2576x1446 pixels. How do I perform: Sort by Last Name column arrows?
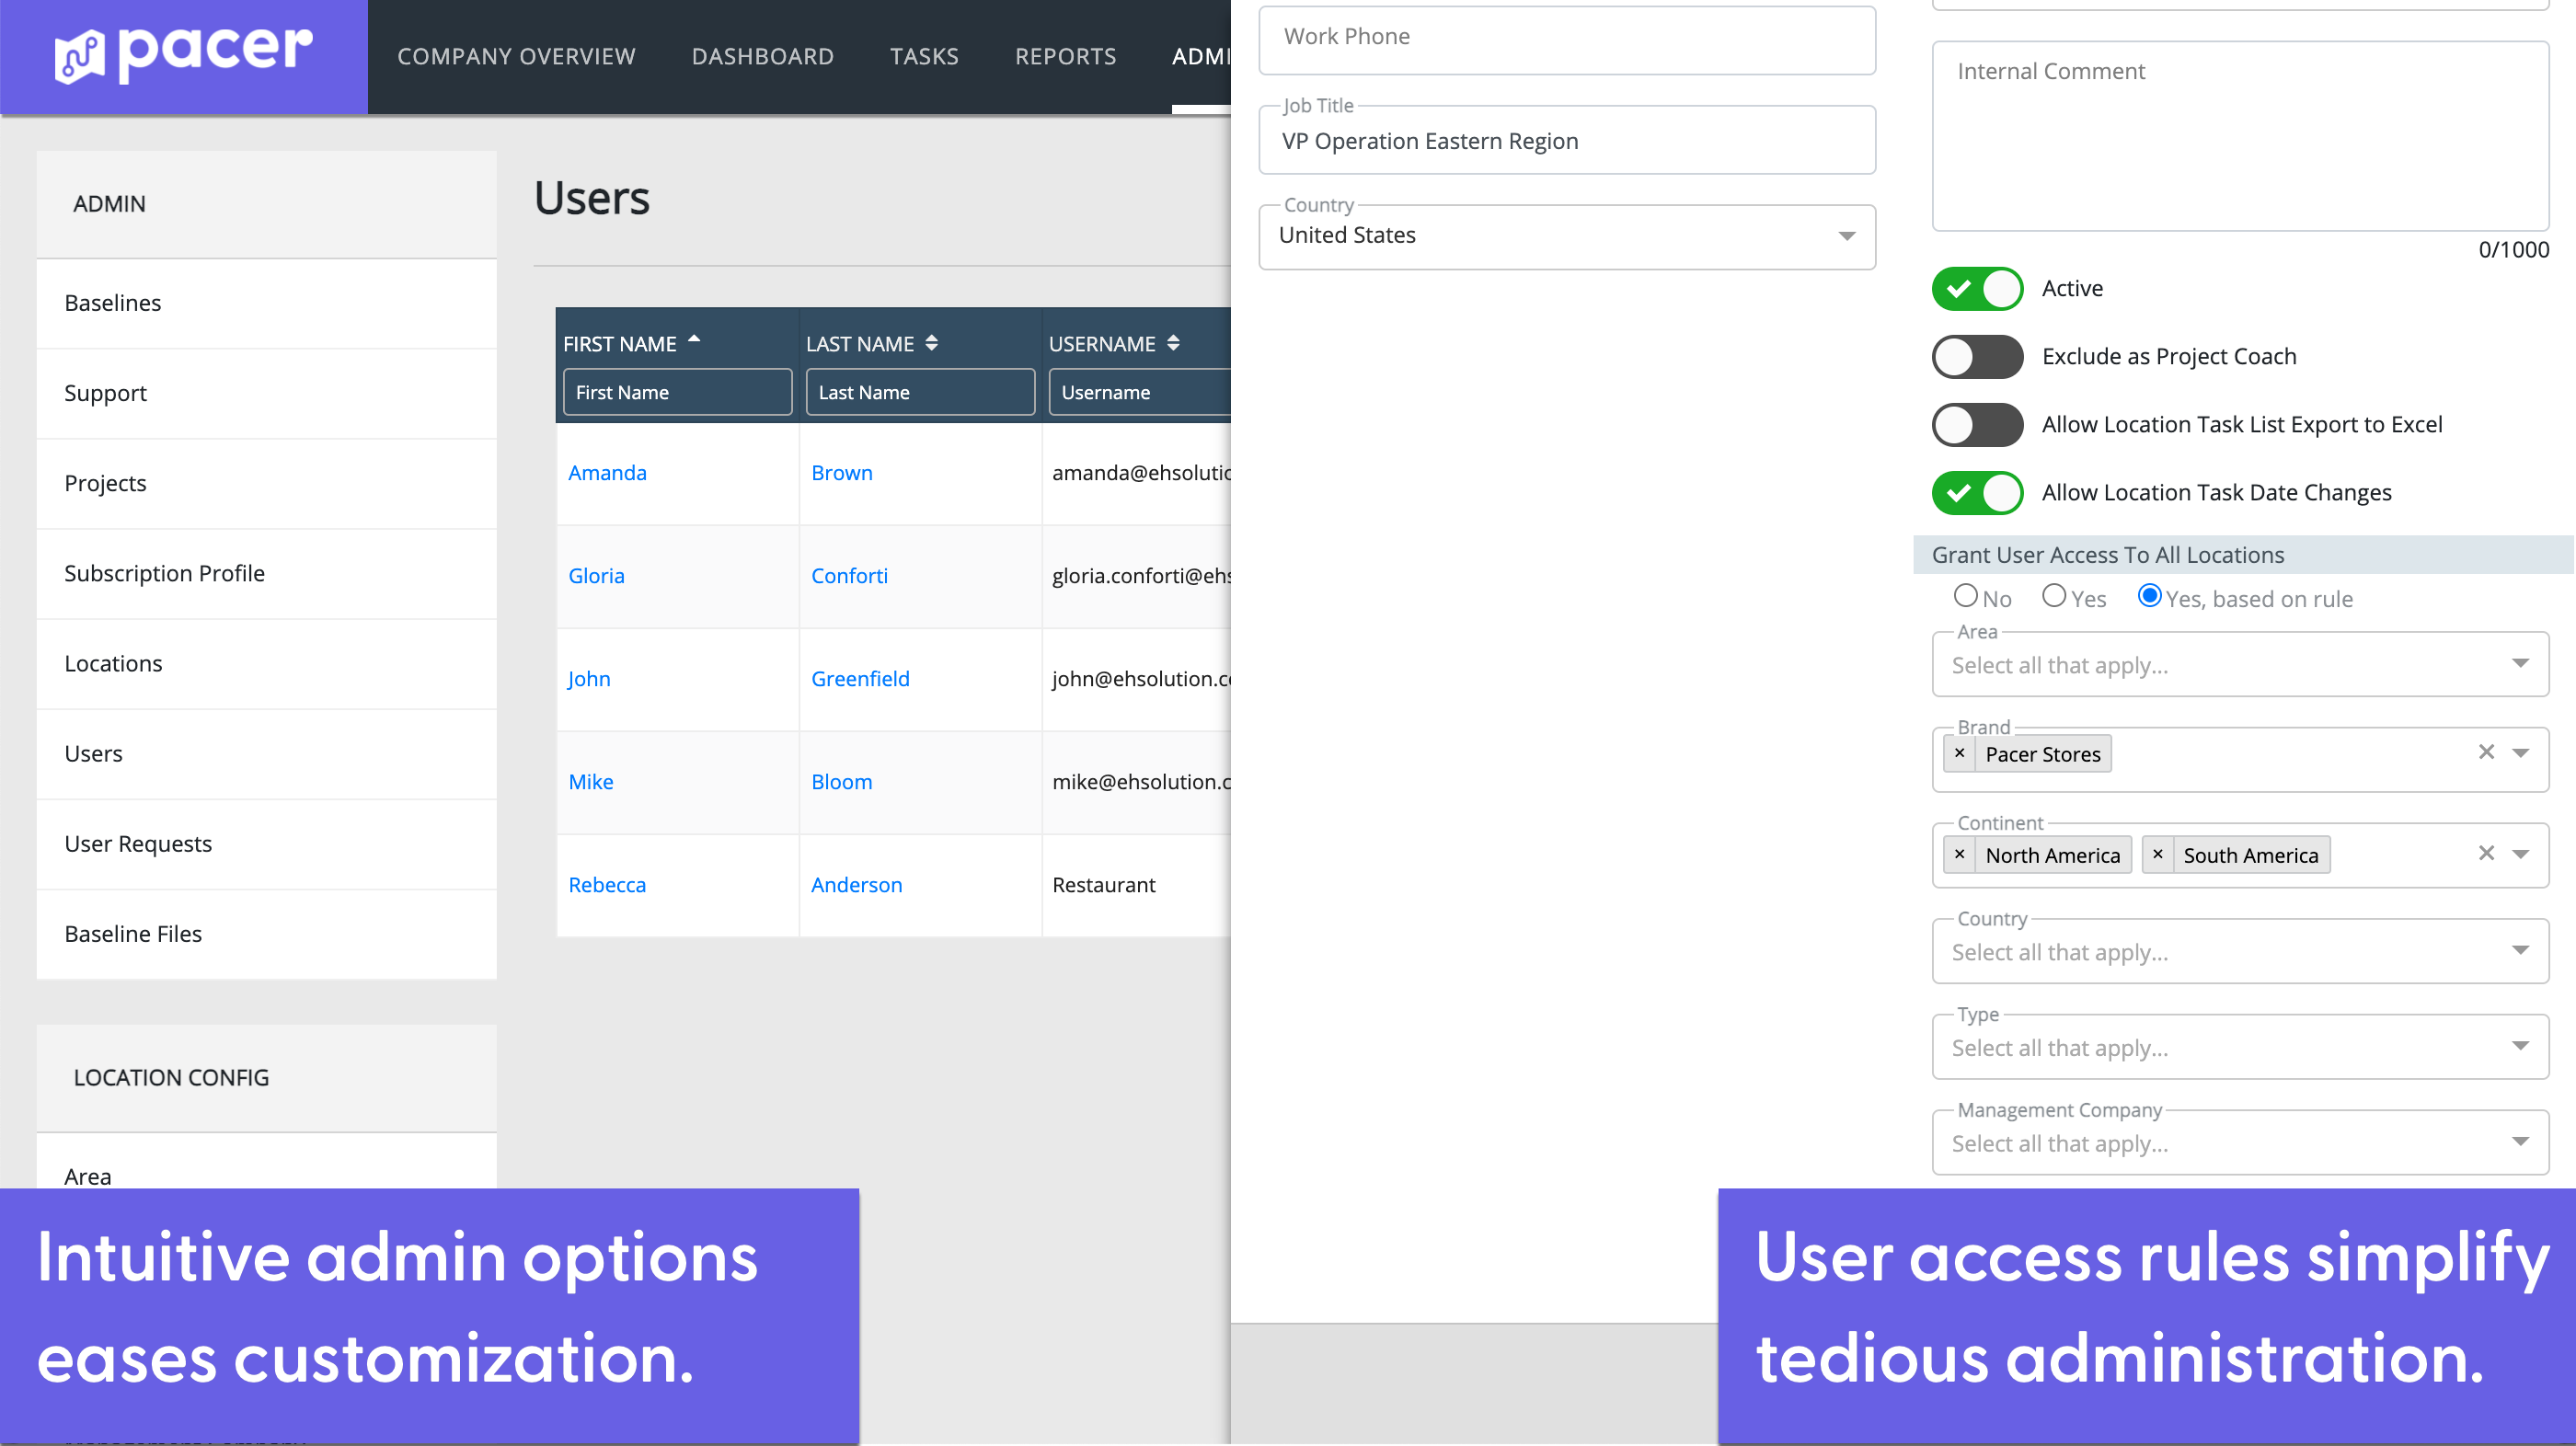[931, 343]
